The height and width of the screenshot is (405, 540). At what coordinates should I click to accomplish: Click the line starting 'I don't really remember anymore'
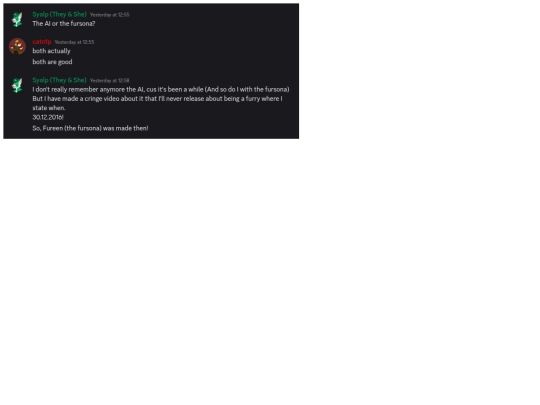[x=161, y=90]
